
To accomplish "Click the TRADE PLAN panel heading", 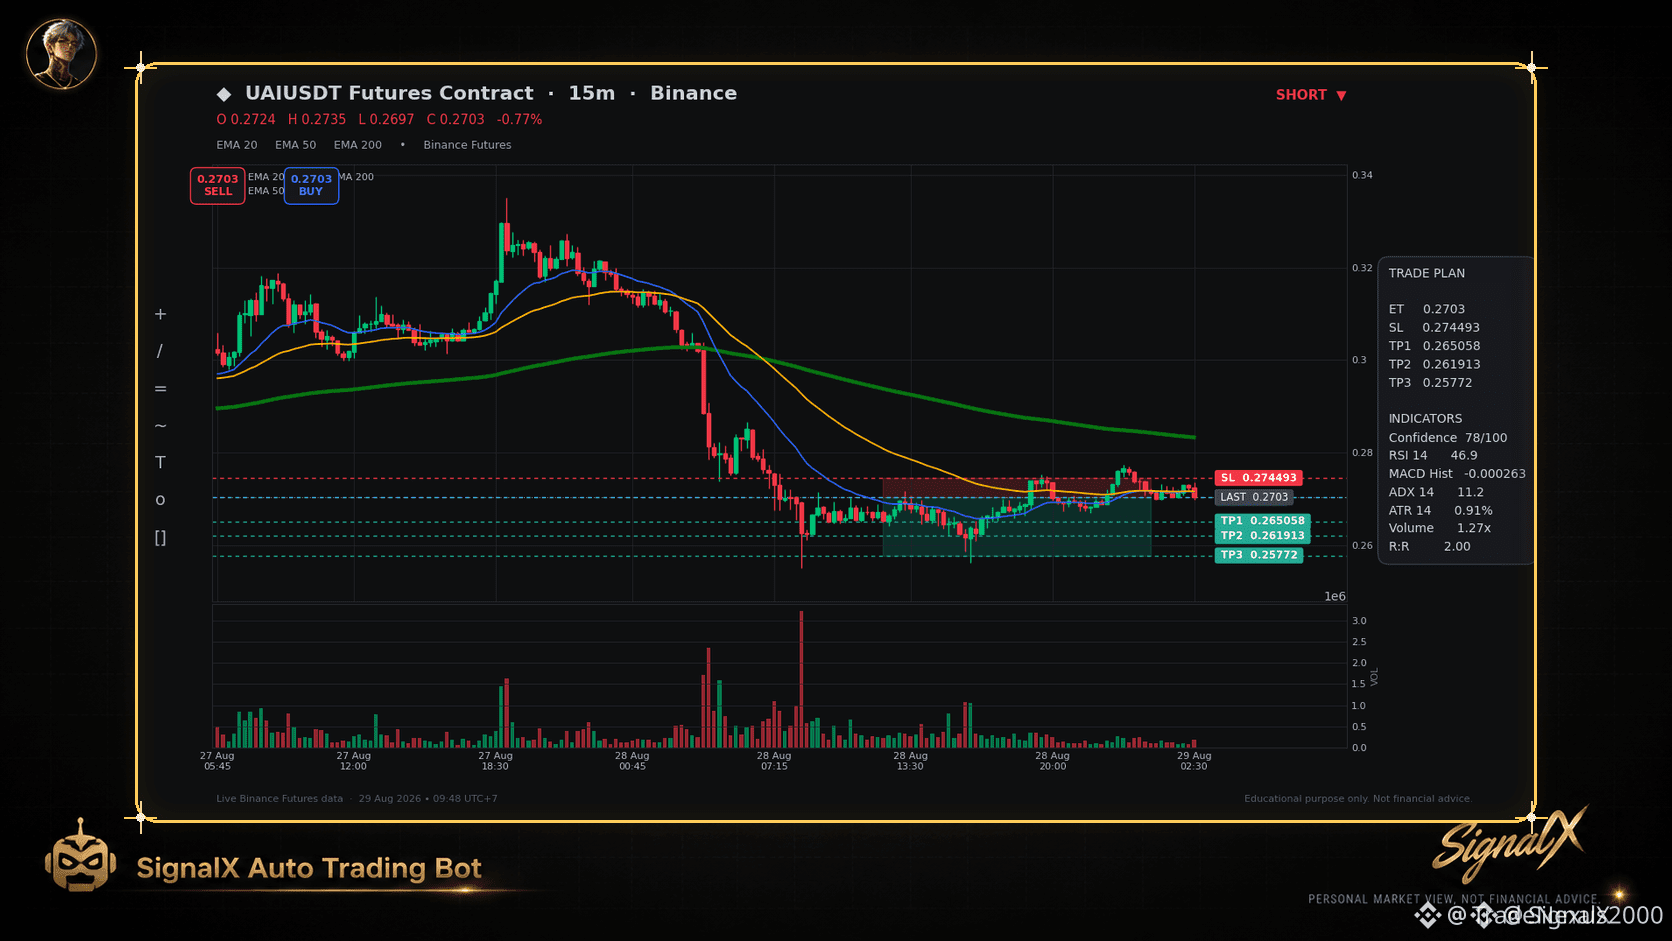I will coord(1427,273).
